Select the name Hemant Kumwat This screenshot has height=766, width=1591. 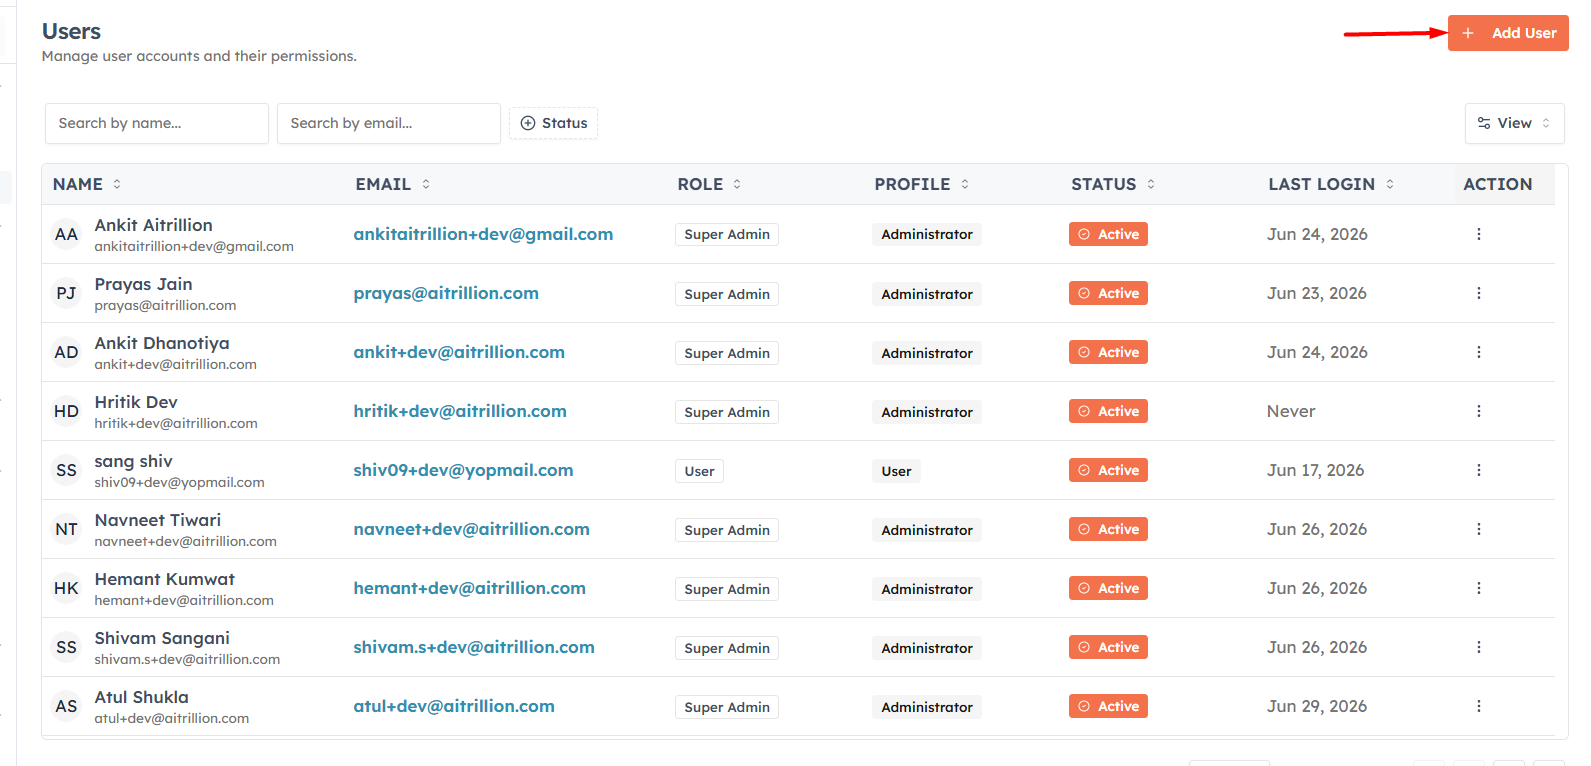click(x=165, y=579)
